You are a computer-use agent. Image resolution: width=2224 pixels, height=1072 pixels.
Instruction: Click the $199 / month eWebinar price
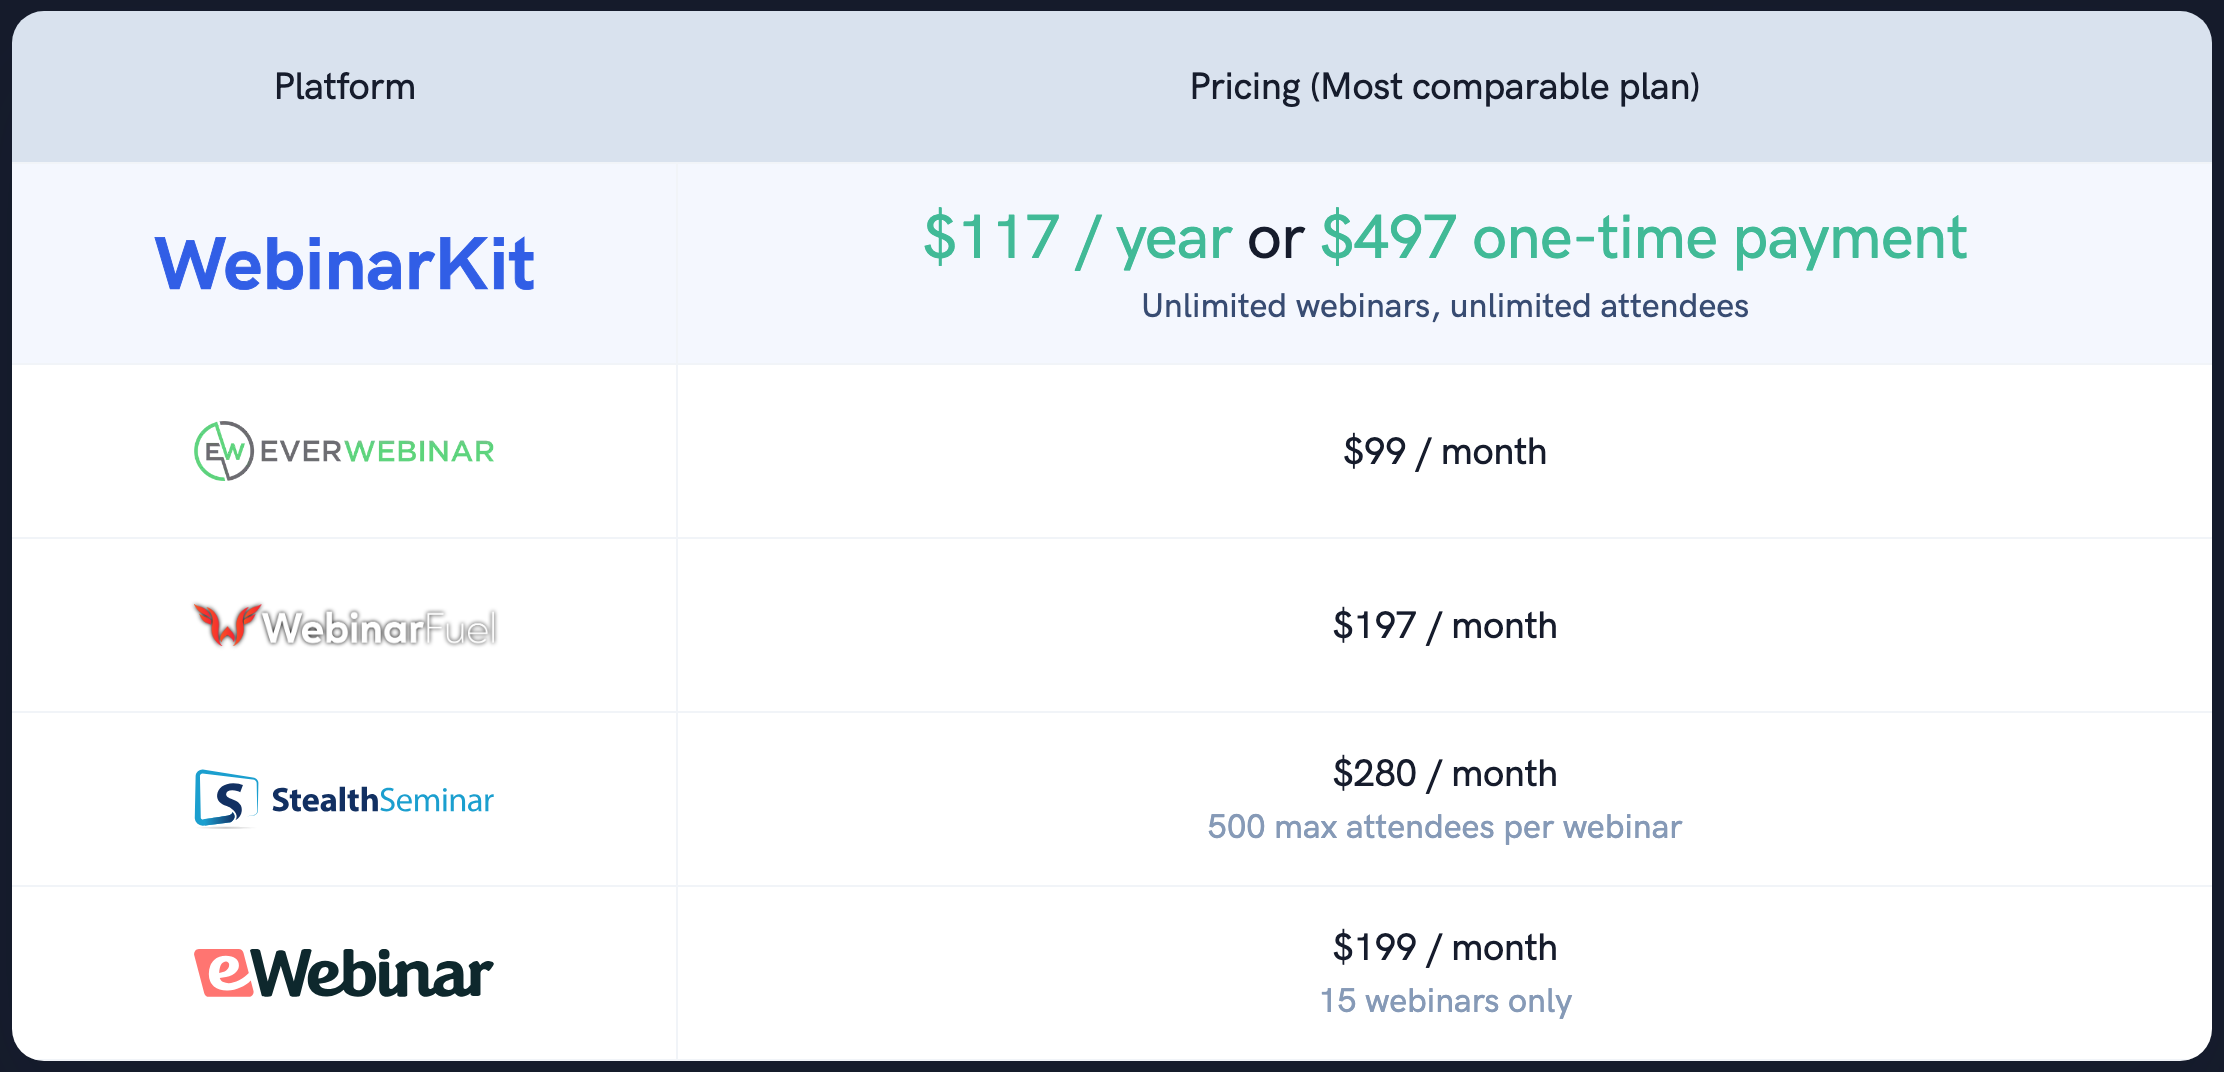1445,948
